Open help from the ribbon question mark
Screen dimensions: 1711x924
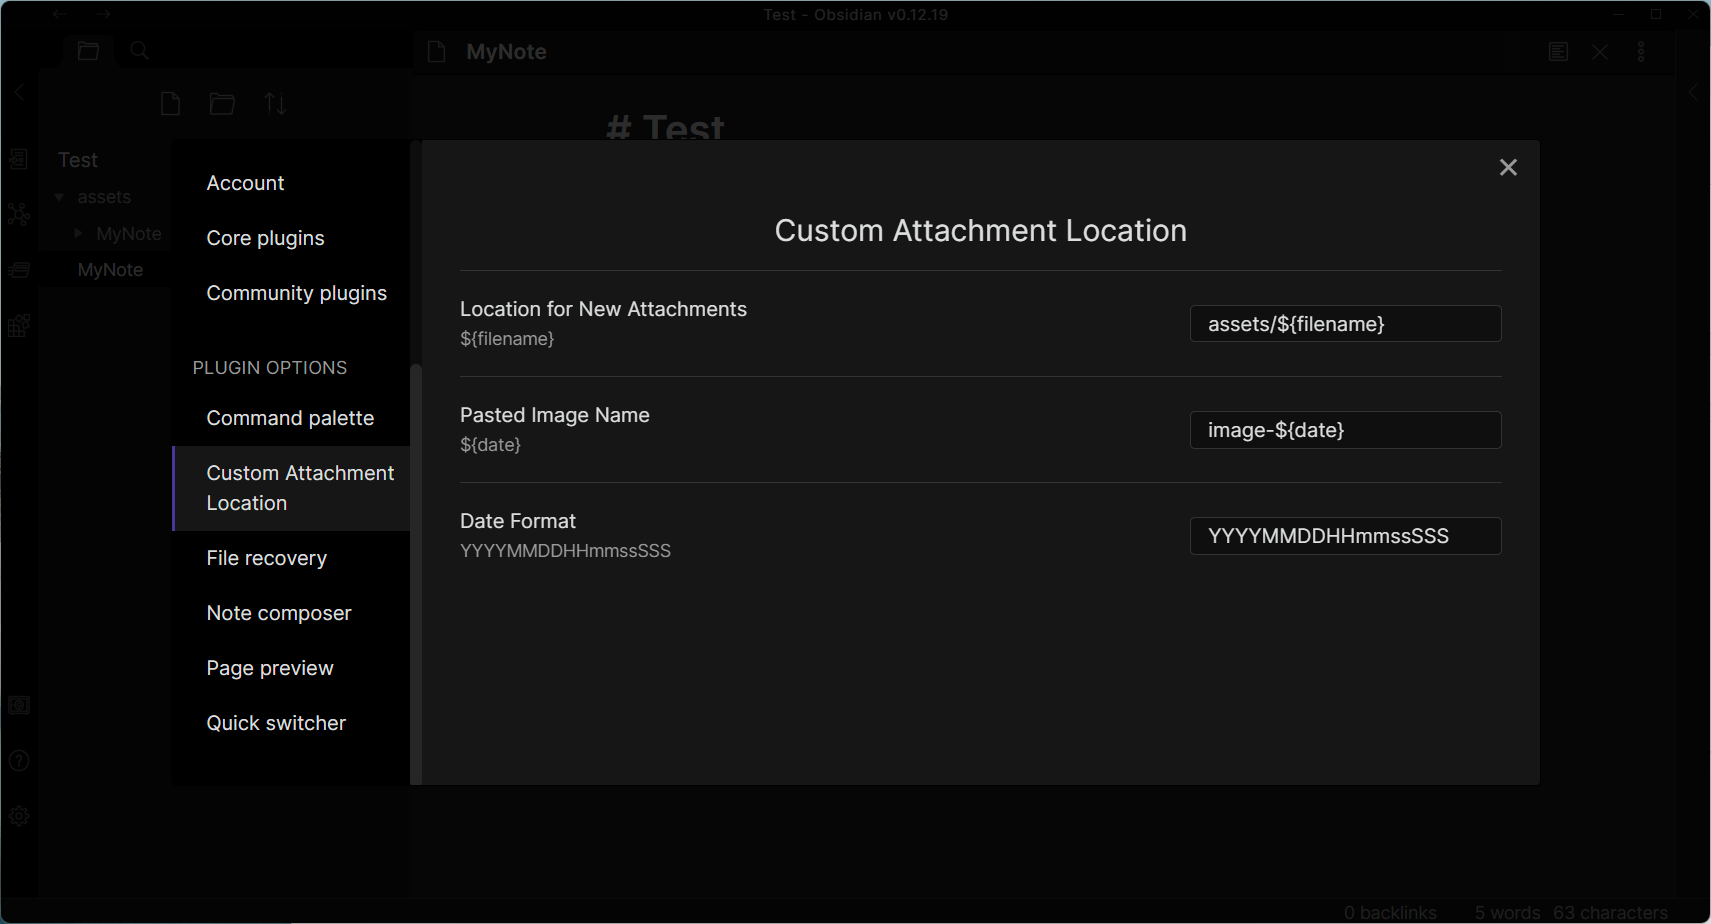(x=19, y=761)
